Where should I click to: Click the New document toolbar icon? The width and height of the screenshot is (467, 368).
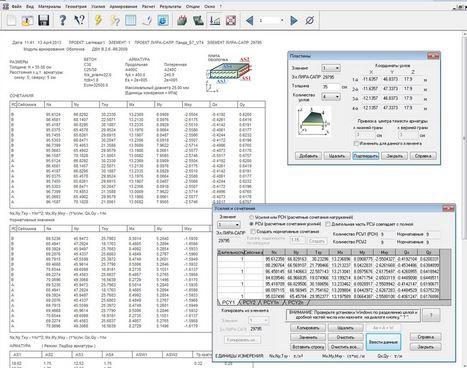(12, 20)
